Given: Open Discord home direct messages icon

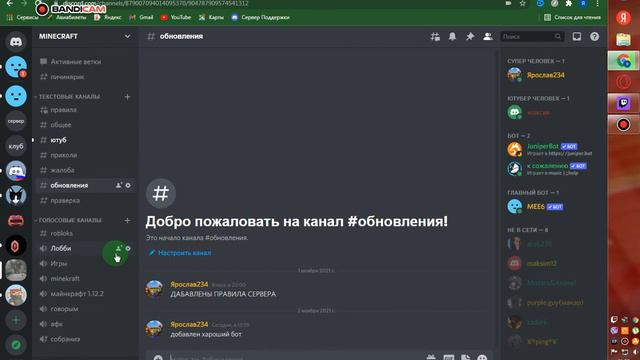Looking at the screenshot, I should [16, 42].
